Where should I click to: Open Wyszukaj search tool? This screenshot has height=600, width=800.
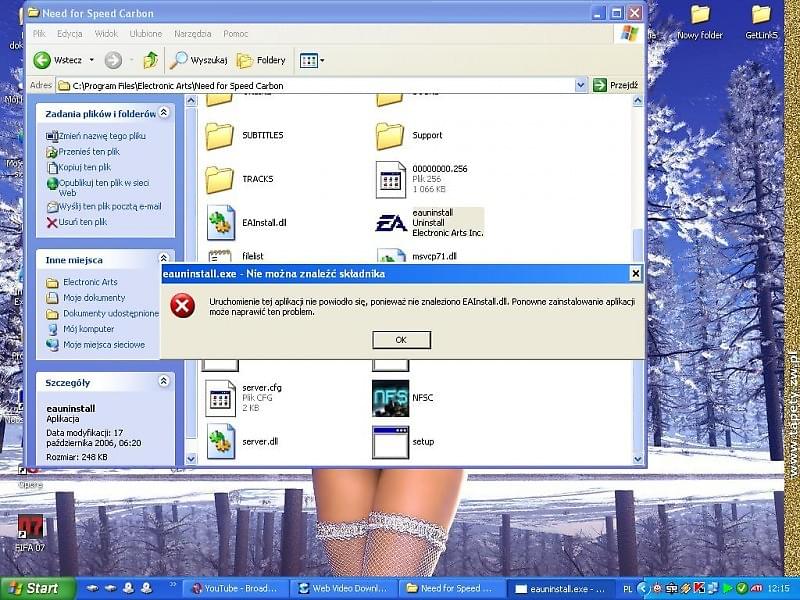[198, 60]
